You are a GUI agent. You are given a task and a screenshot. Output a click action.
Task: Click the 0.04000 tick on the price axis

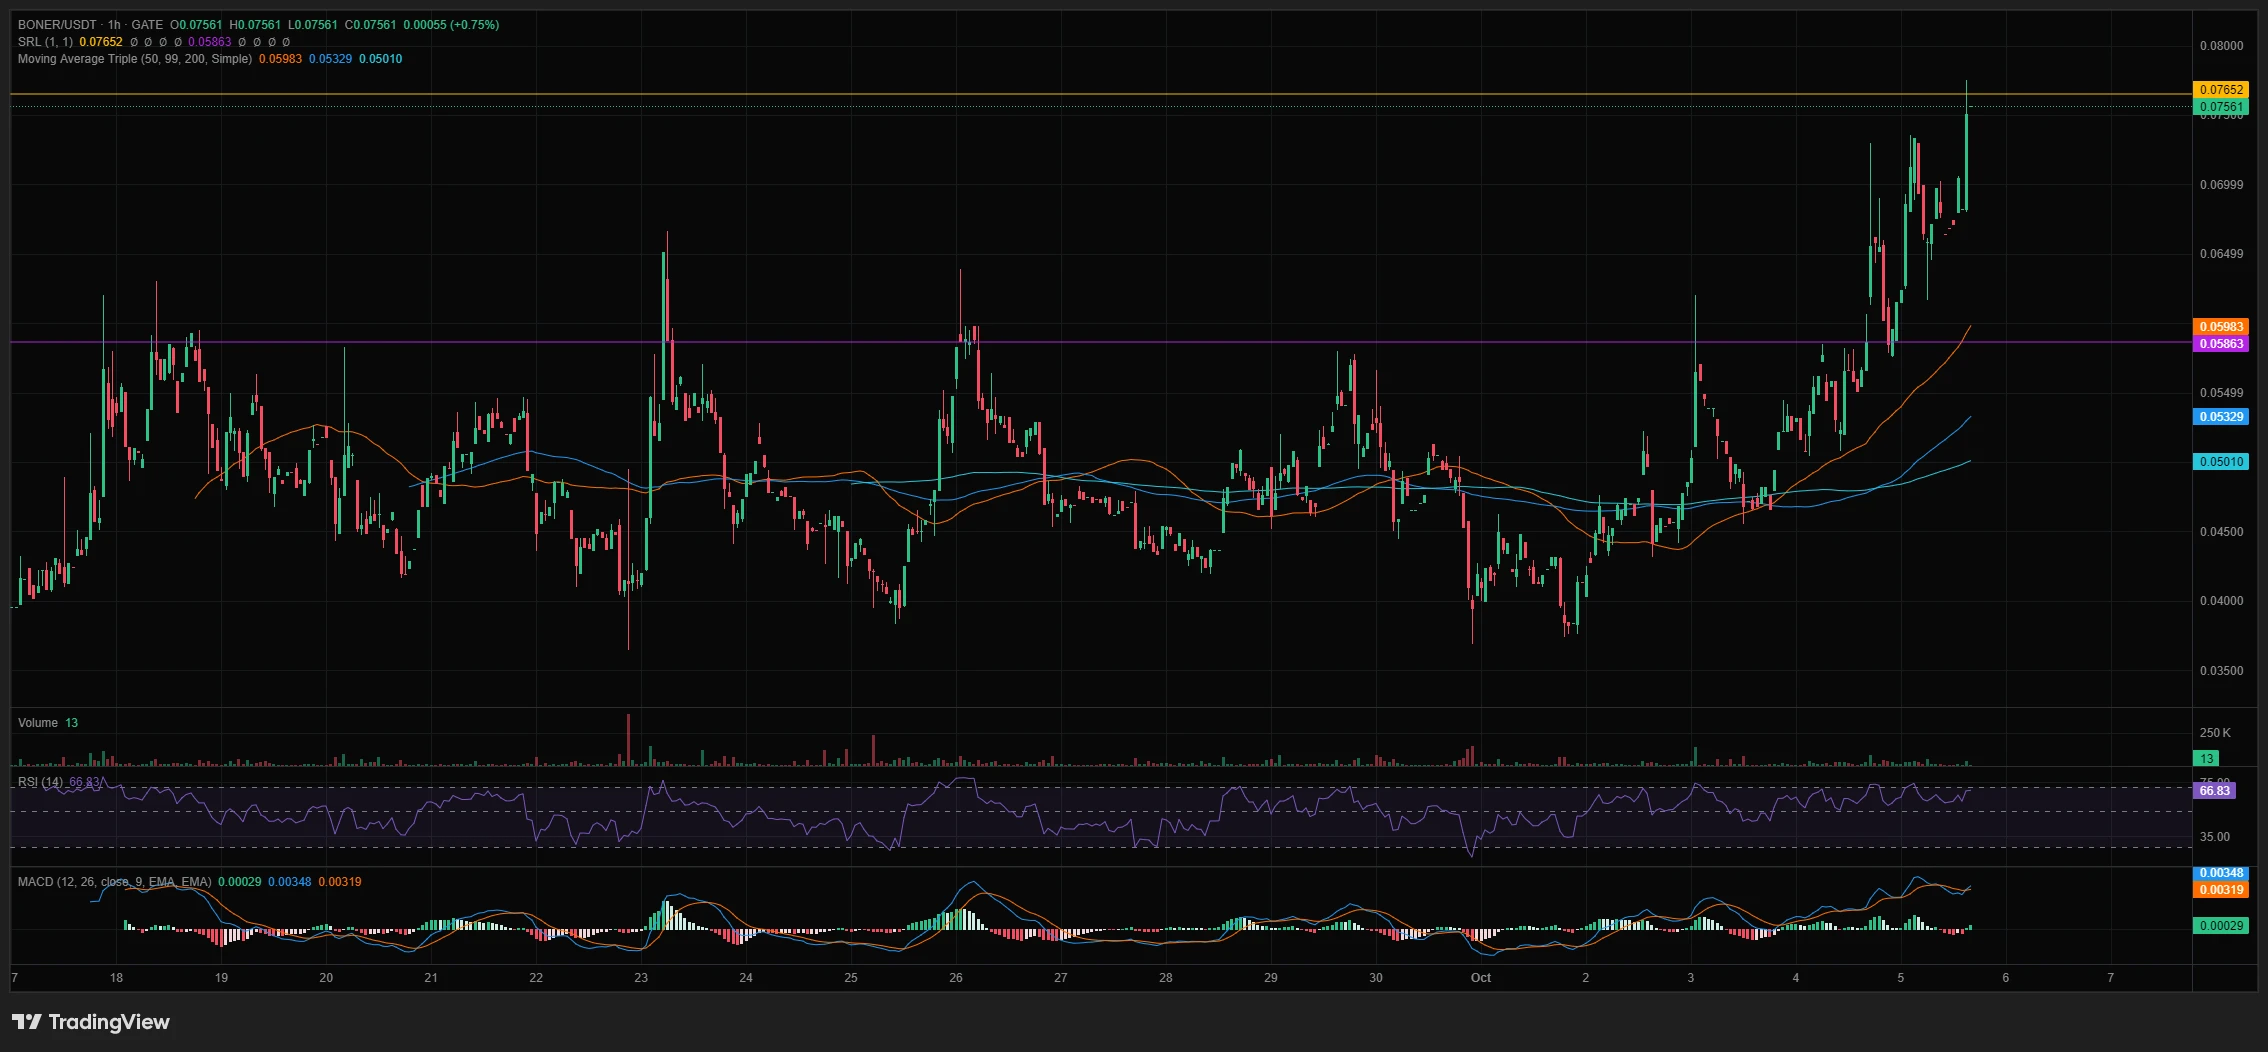click(2221, 601)
